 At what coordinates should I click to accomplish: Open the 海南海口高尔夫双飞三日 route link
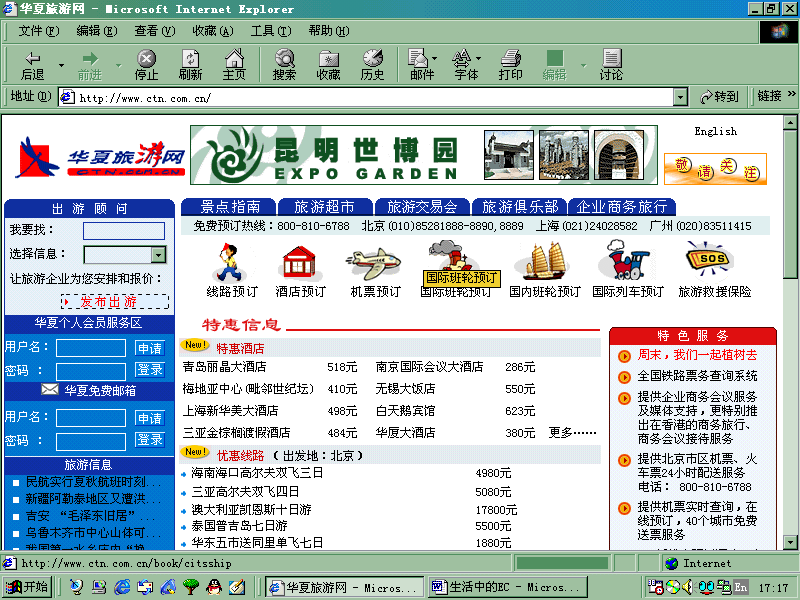click(x=257, y=473)
